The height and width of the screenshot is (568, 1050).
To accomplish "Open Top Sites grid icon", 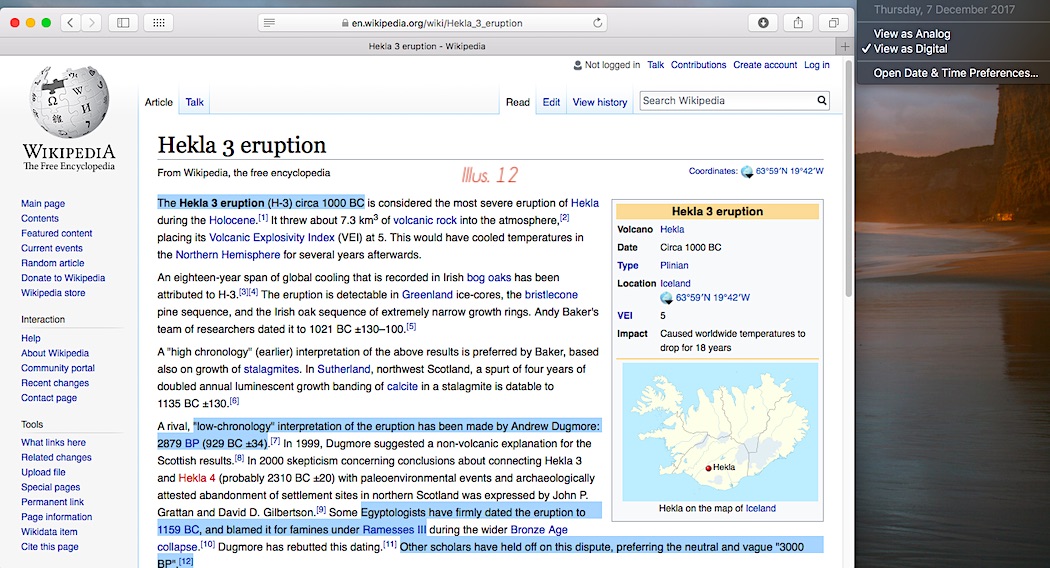I will (x=159, y=23).
